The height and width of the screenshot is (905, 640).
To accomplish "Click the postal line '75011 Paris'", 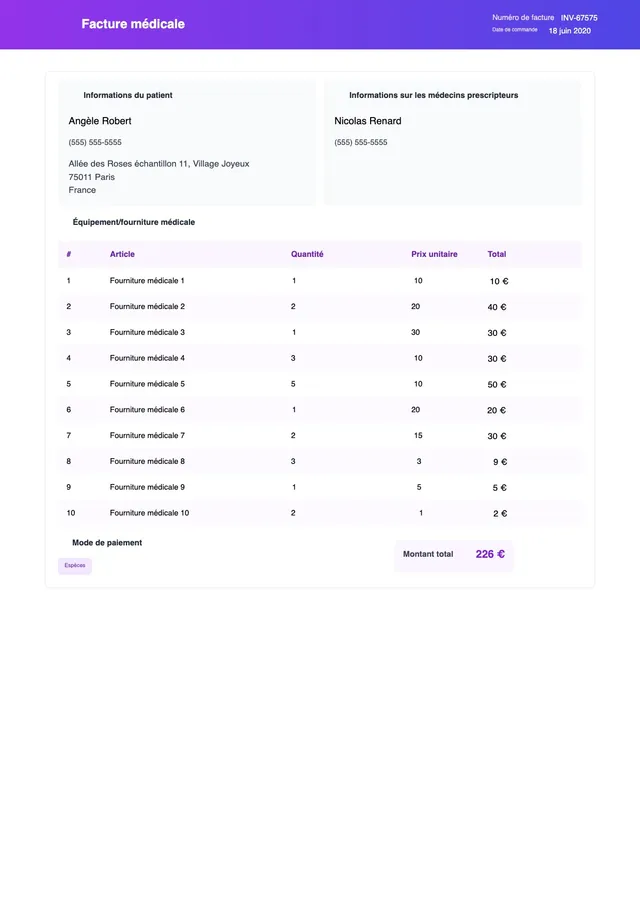I will 92,177.
